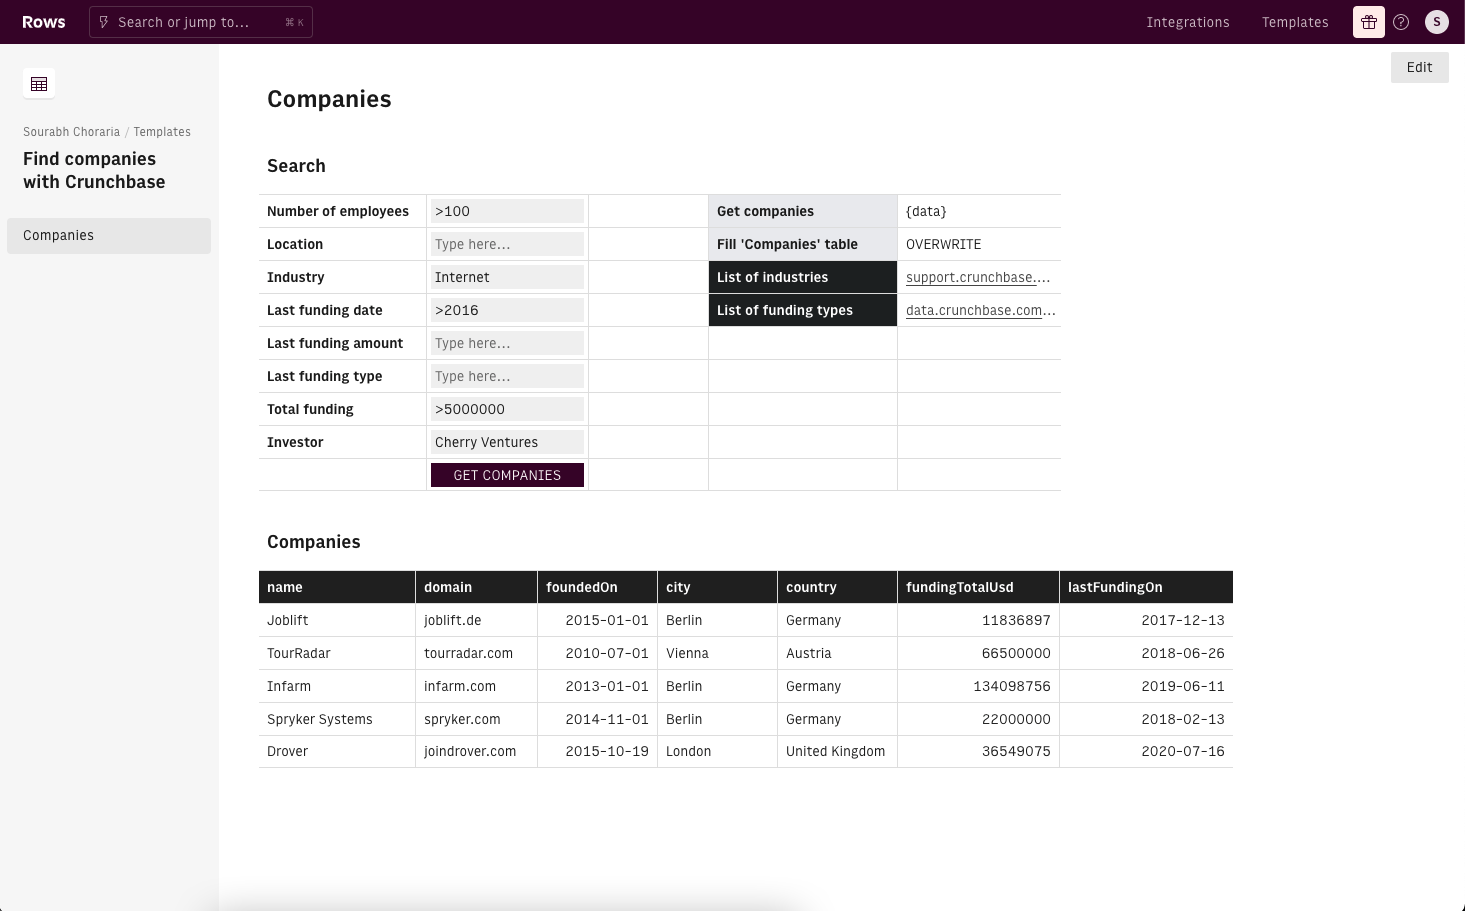1465x911 pixels.
Task: Select the Fill 'Companies' table label cell
Action: point(803,244)
